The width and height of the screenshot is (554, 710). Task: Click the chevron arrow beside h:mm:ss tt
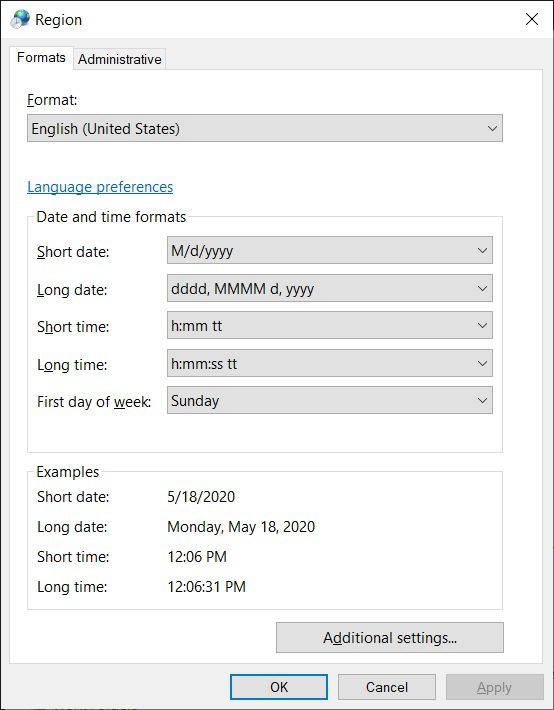(482, 363)
